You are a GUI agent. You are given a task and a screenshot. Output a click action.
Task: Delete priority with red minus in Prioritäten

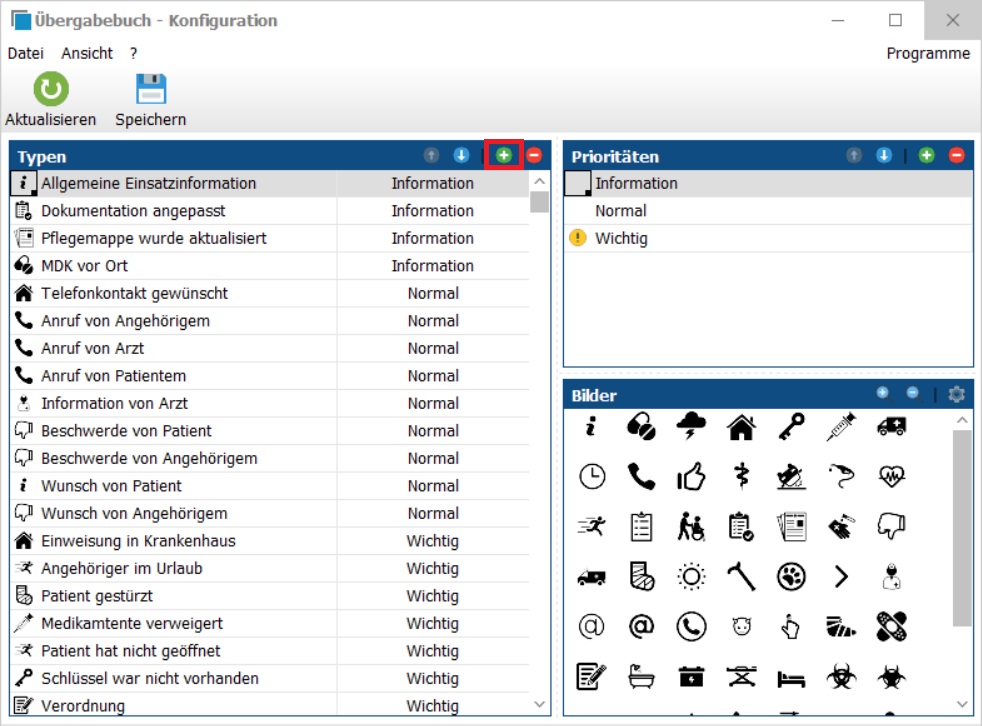[956, 155]
